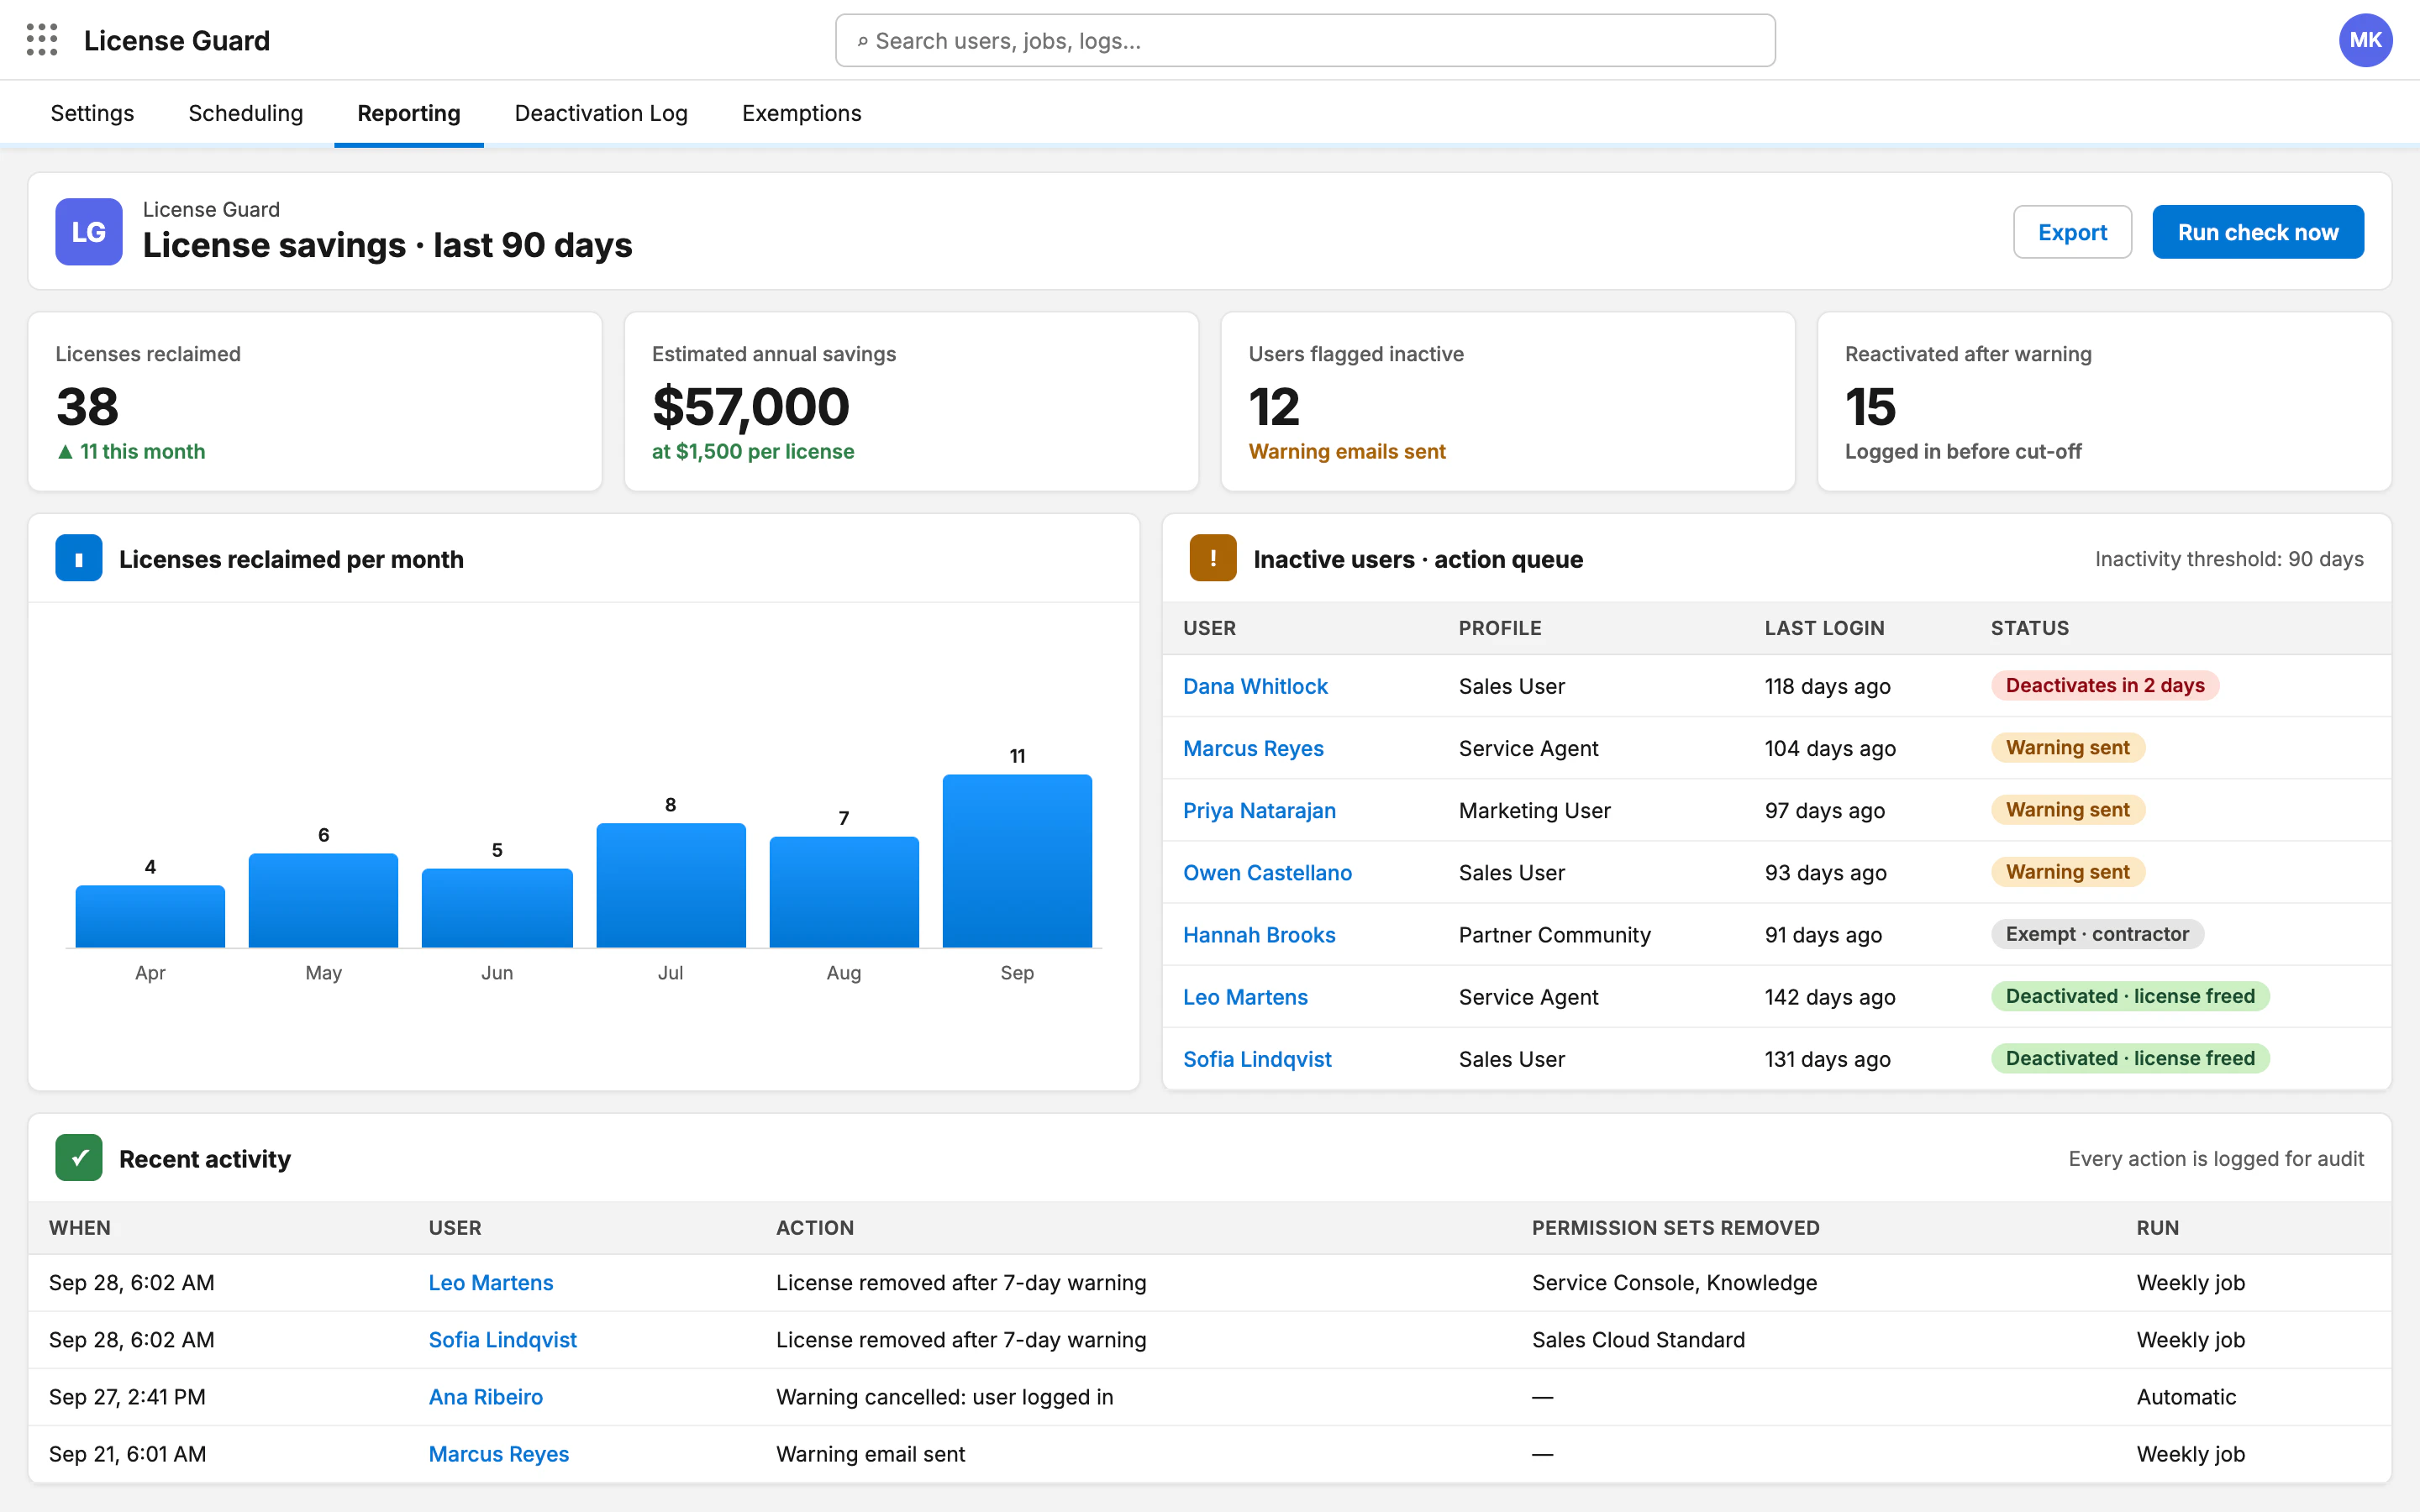Click the LG License Guard logo icon
Viewport: 2420px width, 1512px height.
coord(89,232)
